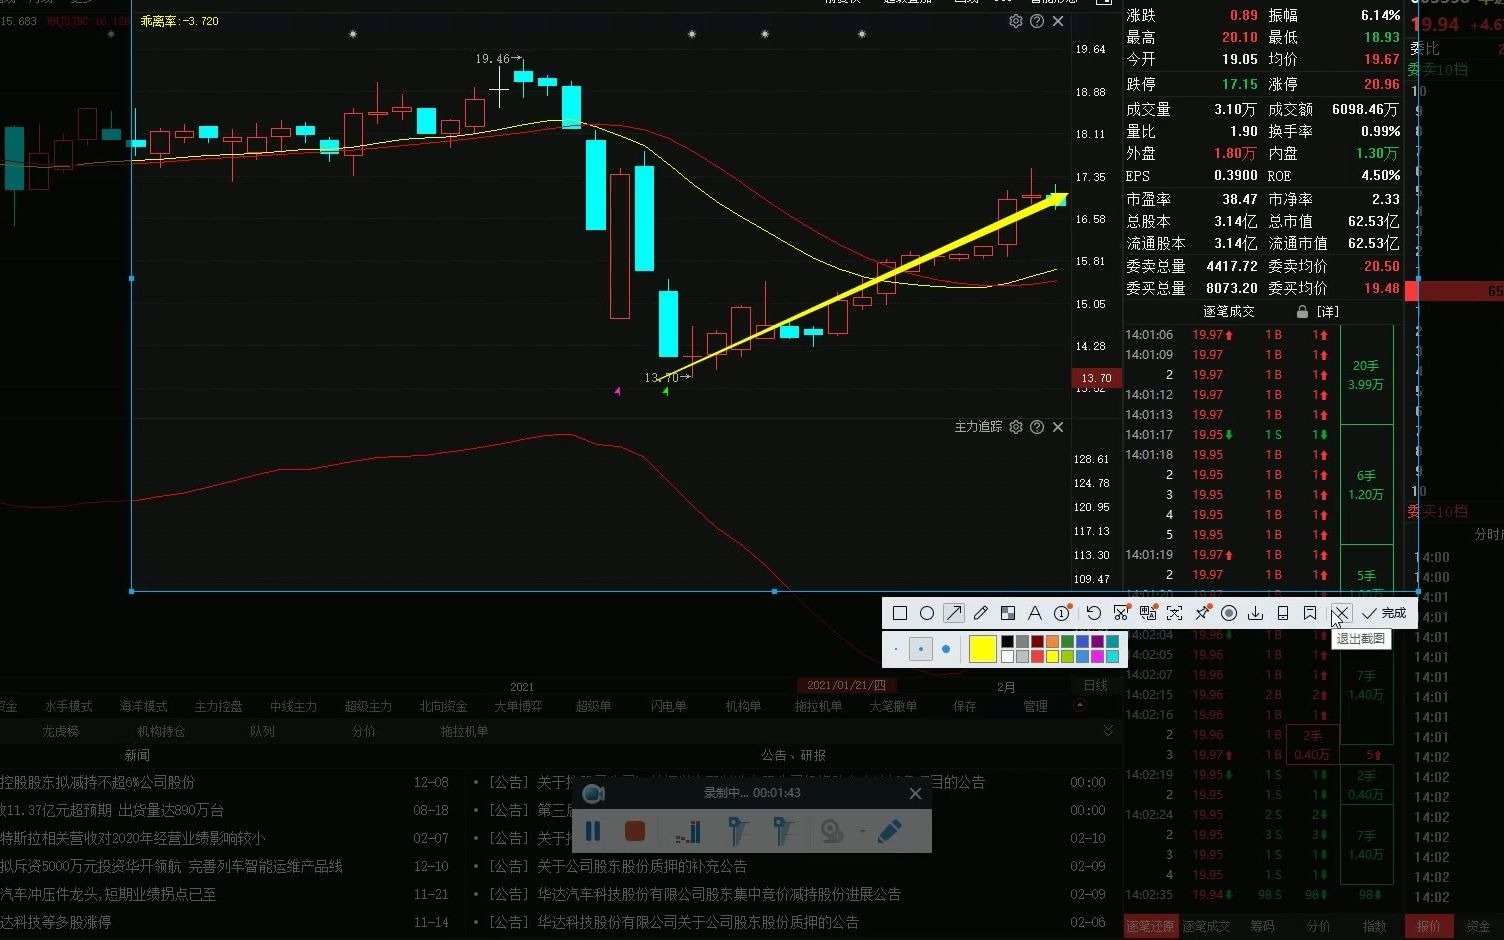
Task: Select the ellipse drawing tool
Action: coord(927,613)
